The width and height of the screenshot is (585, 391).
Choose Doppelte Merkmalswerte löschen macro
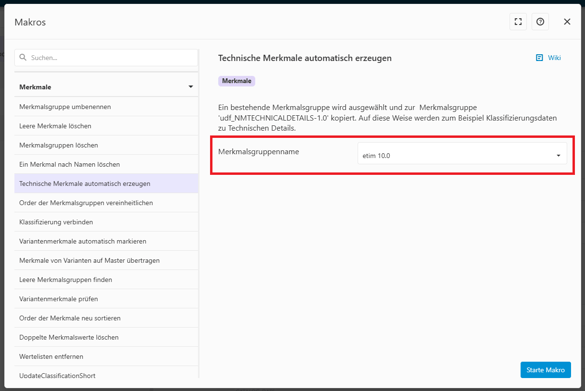pyautogui.click(x=106, y=337)
